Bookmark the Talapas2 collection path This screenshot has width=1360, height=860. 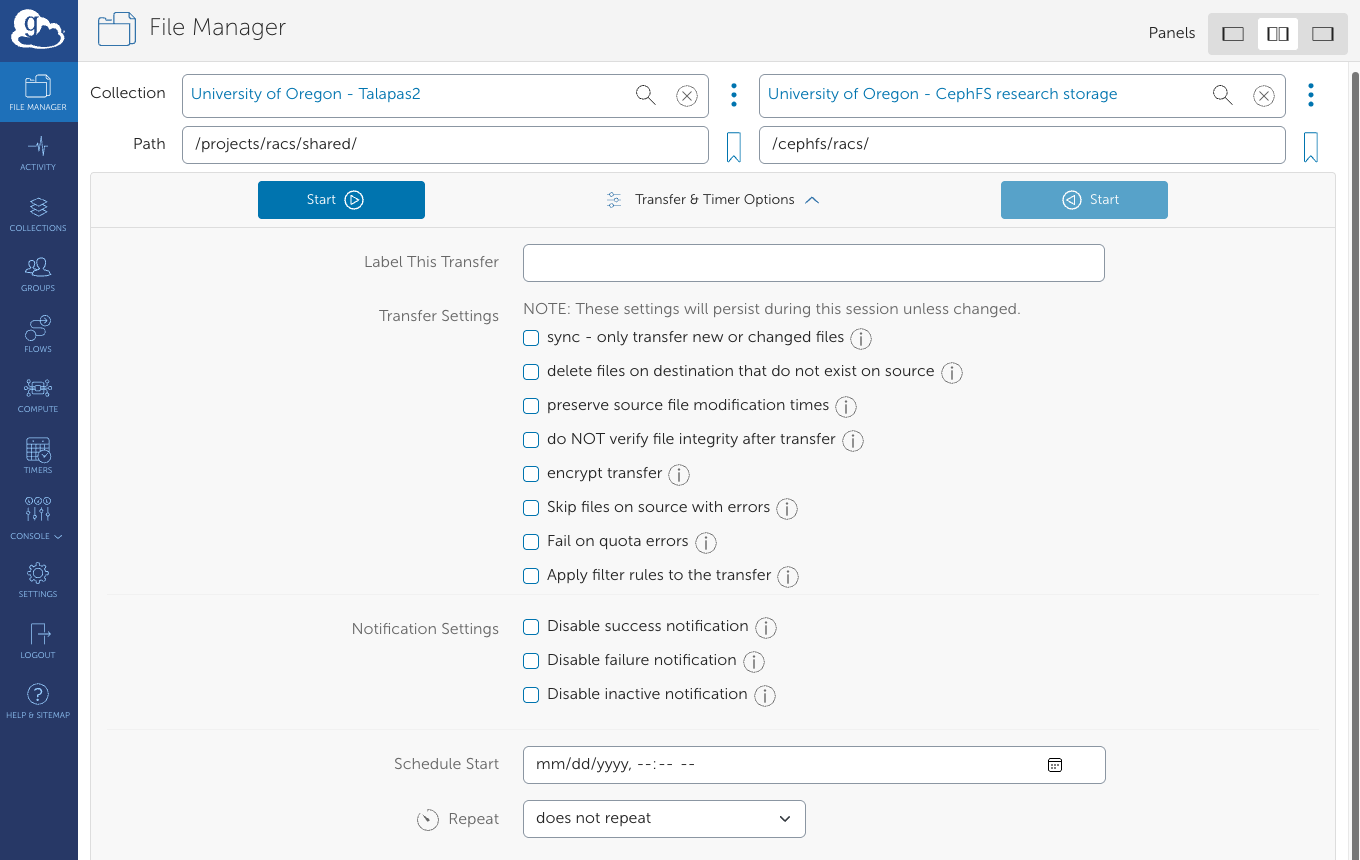(x=734, y=145)
